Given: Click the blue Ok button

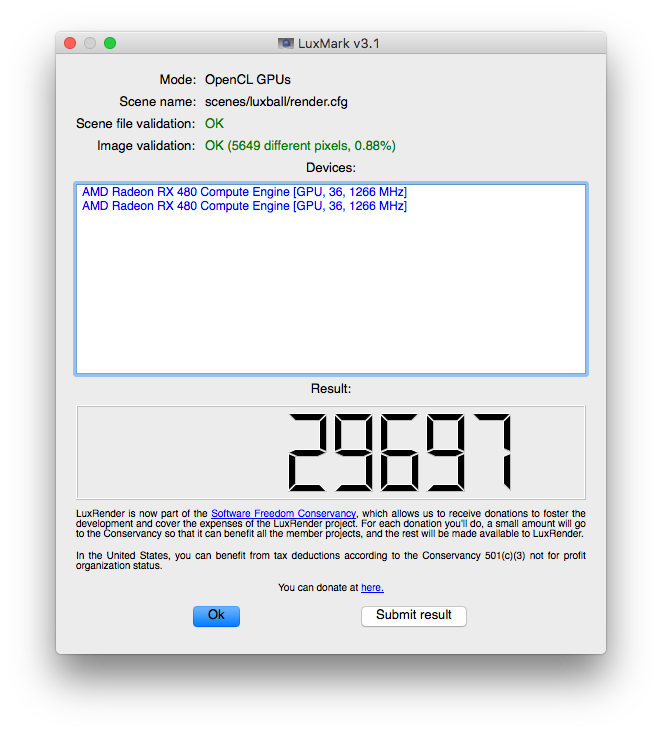Looking at the screenshot, I should click(x=216, y=616).
